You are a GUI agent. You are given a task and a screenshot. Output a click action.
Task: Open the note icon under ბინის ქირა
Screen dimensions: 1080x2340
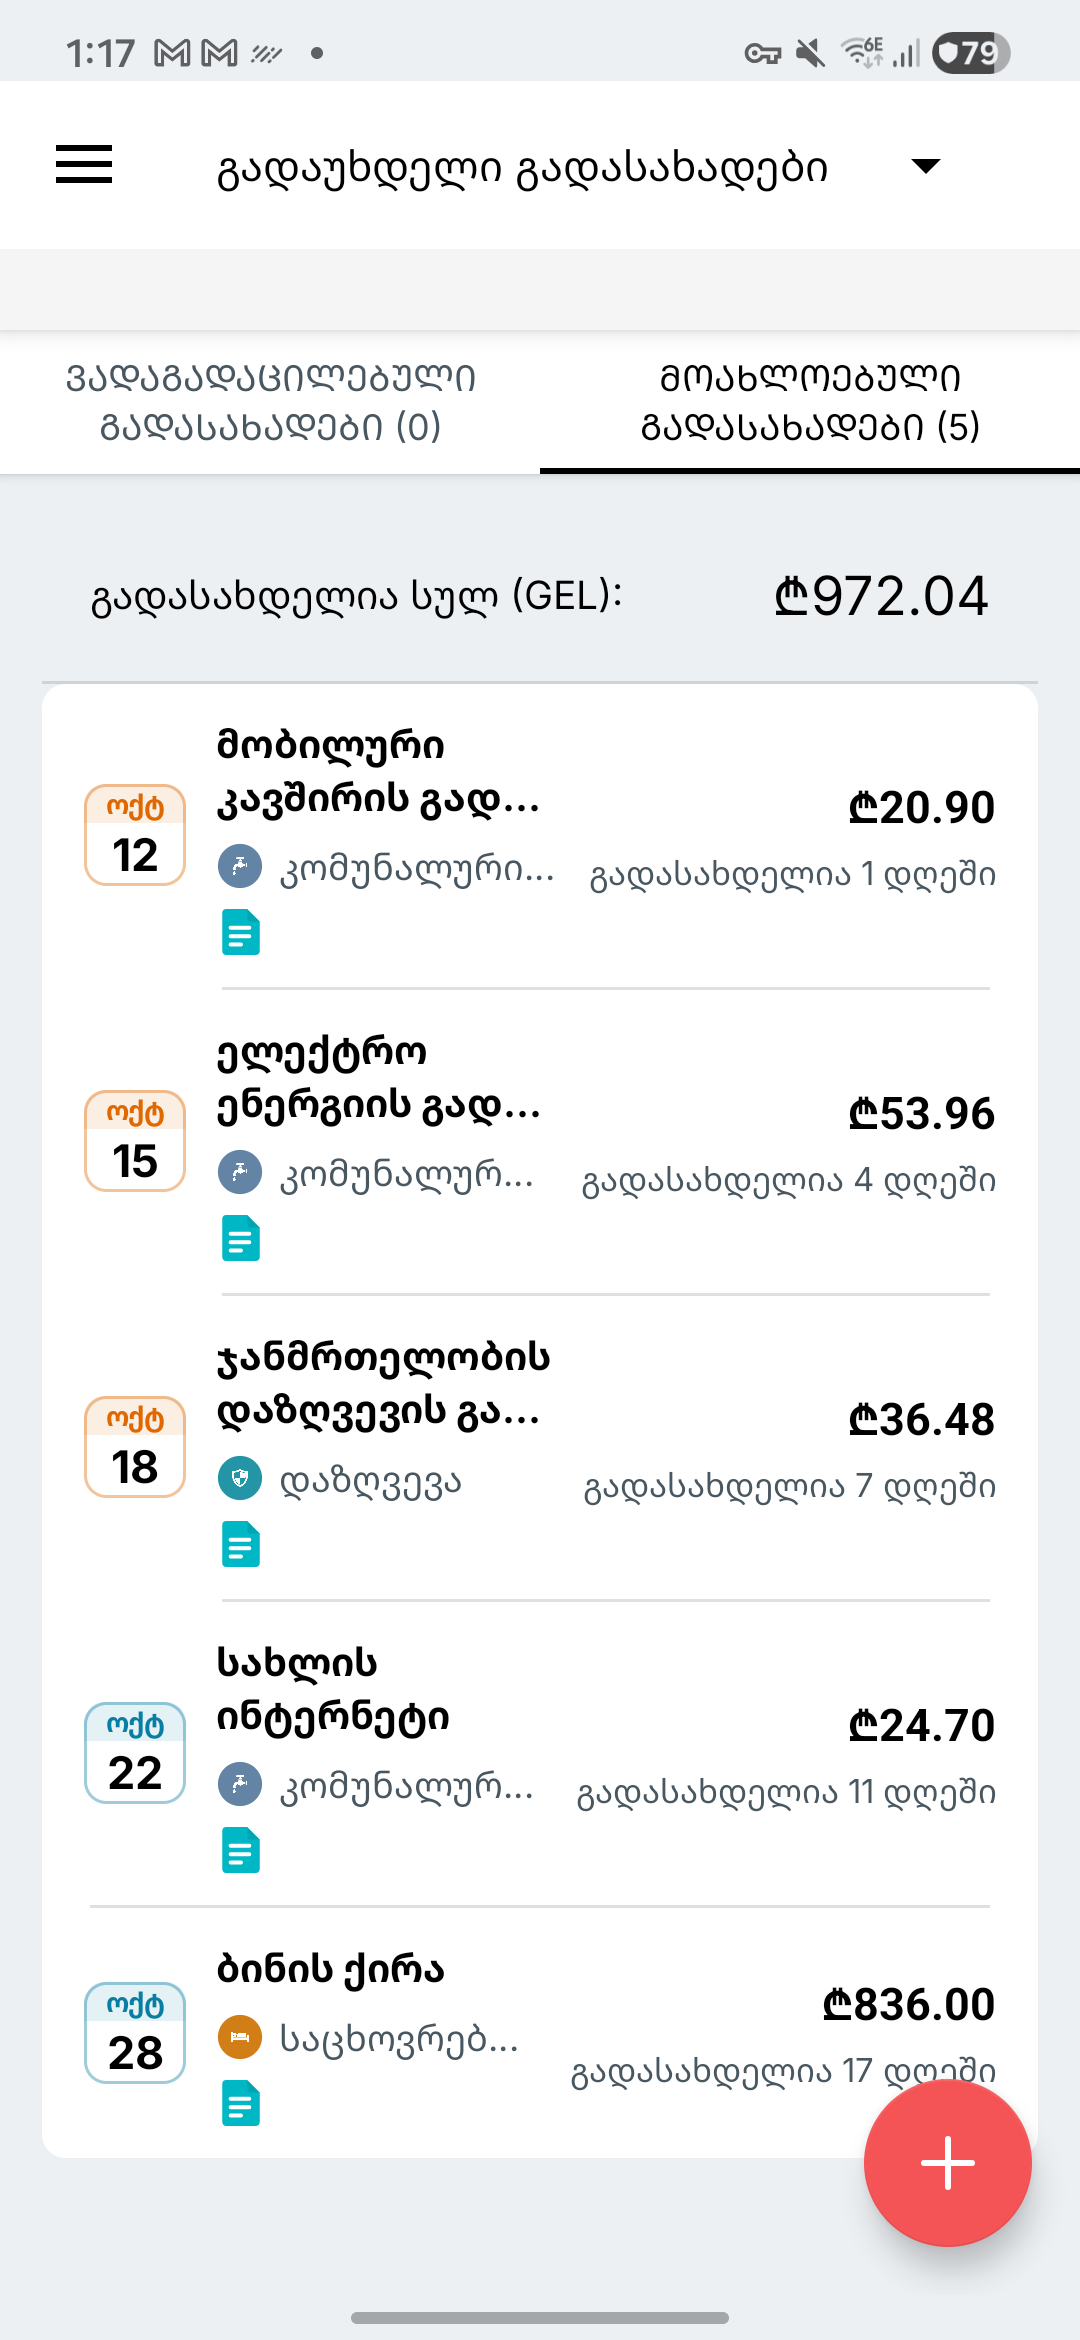(x=241, y=2103)
